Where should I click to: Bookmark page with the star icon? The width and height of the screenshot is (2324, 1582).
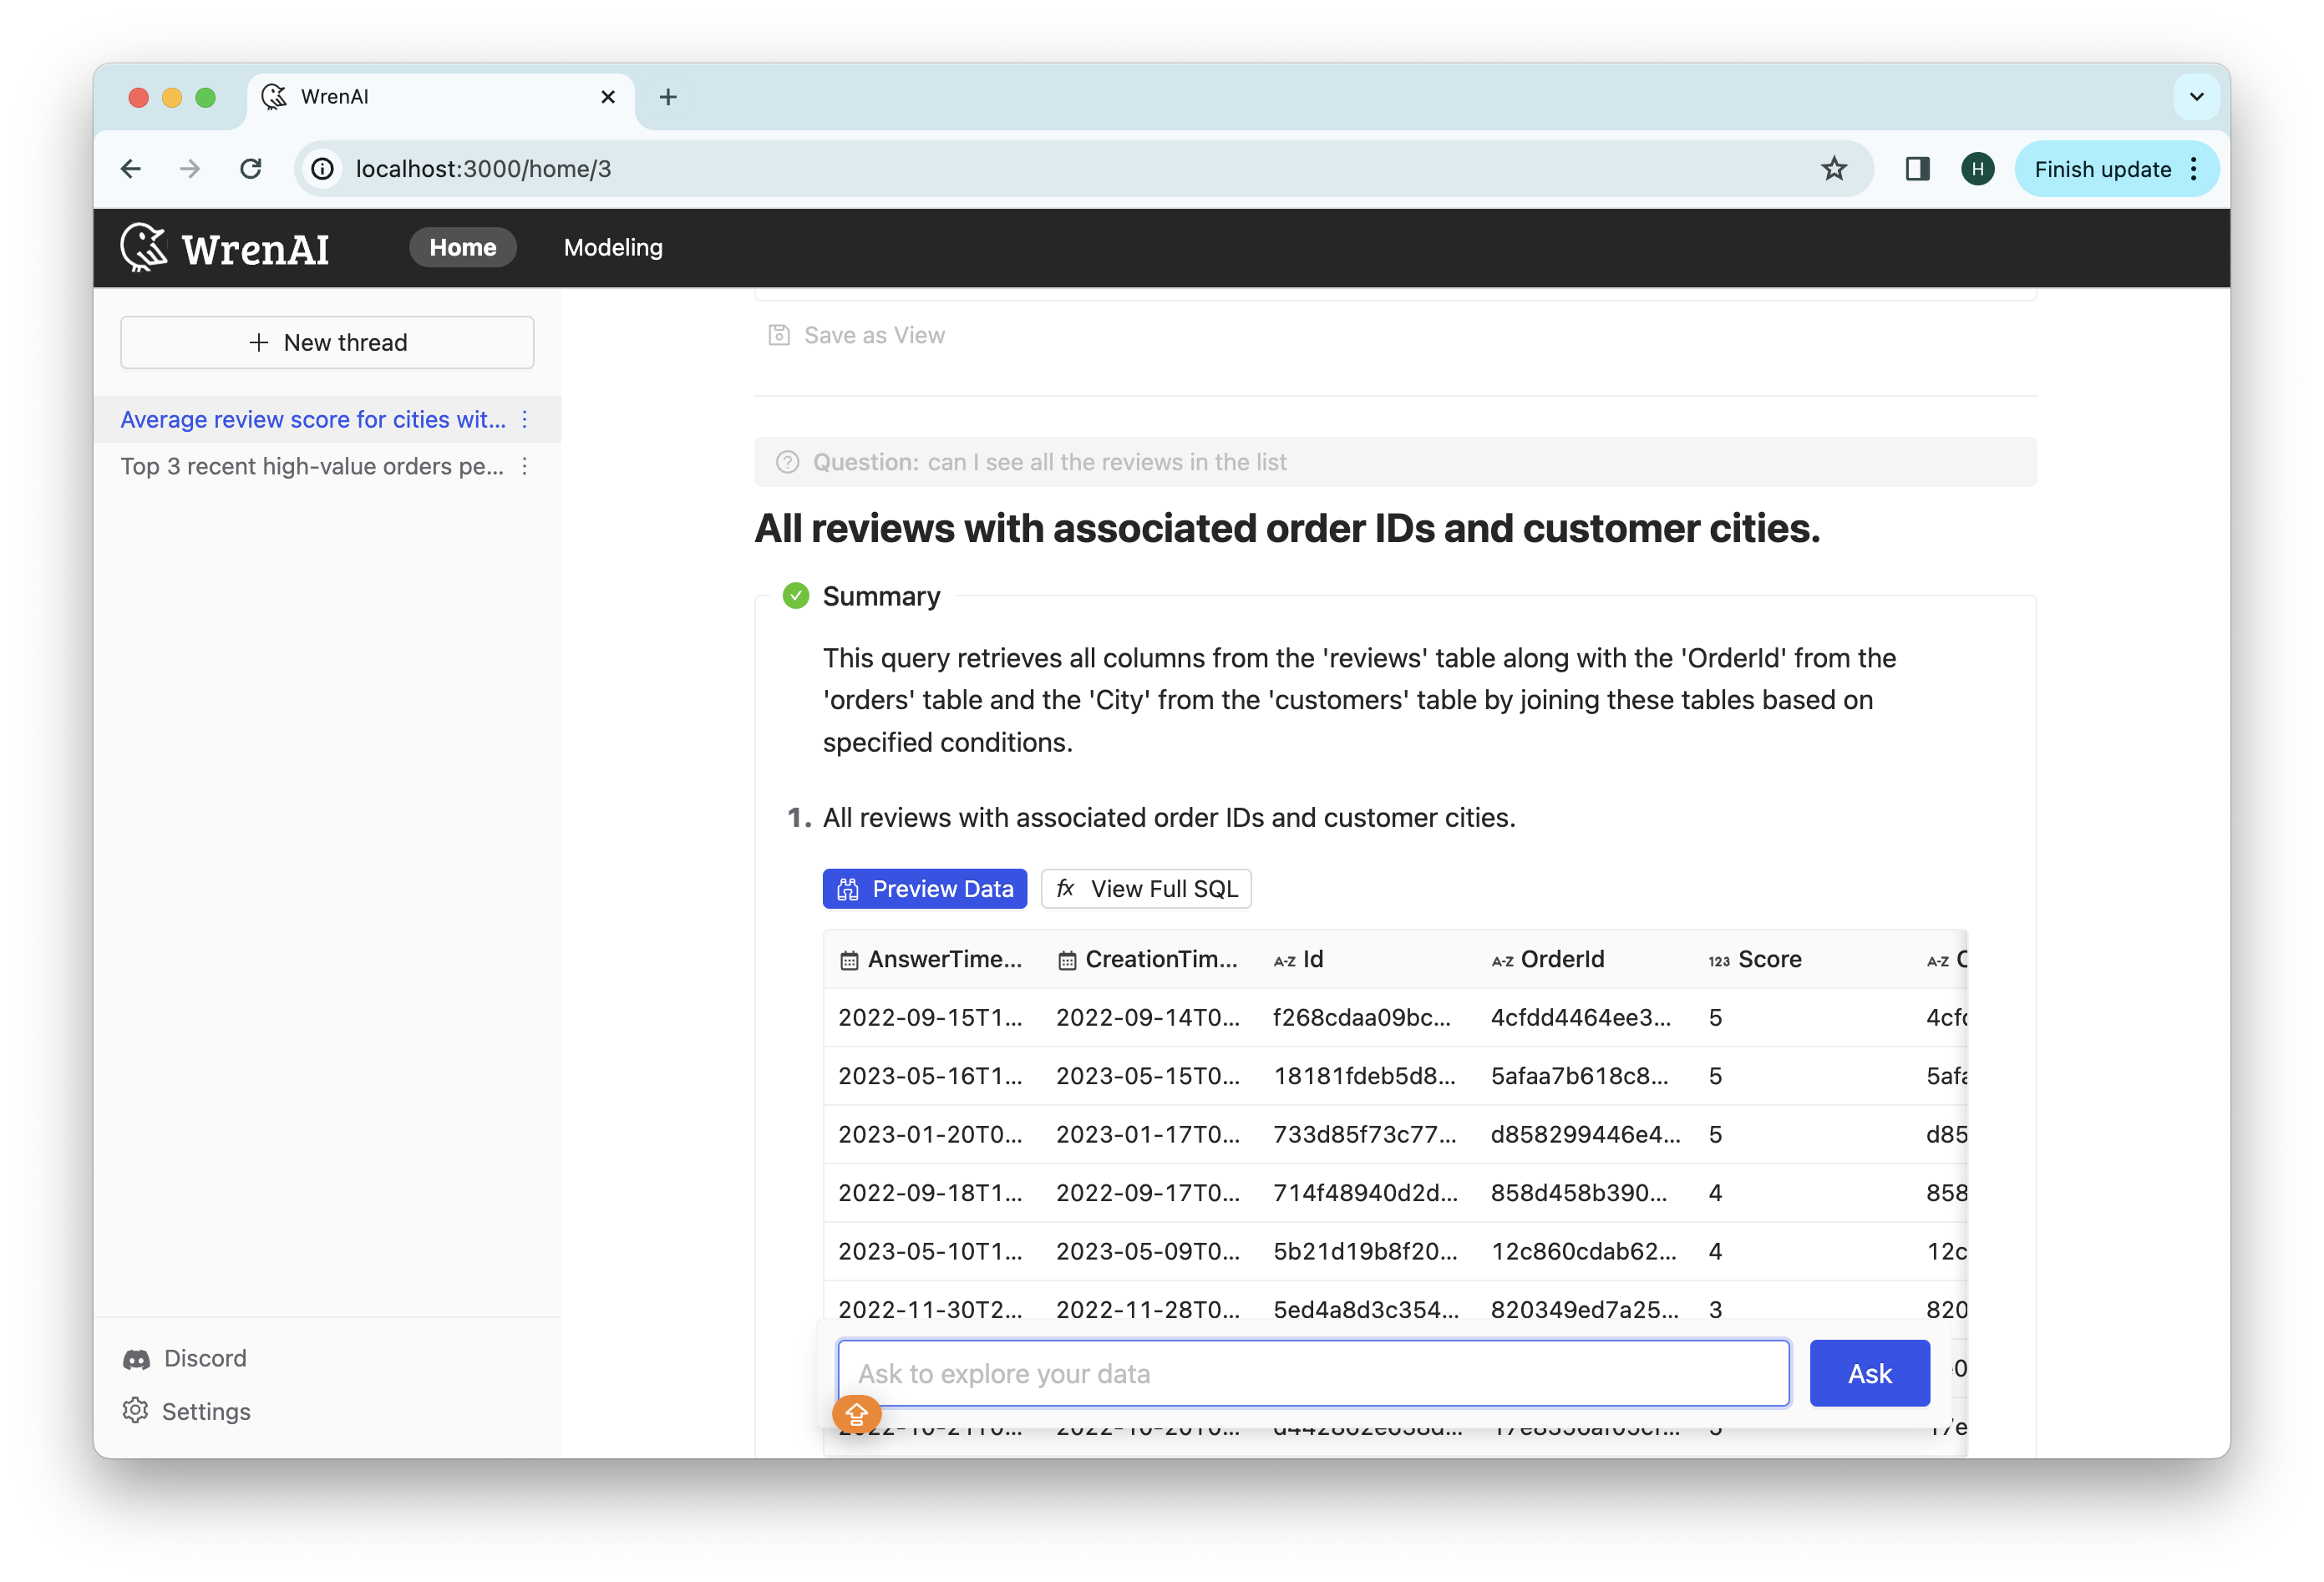[x=1833, y=169]
